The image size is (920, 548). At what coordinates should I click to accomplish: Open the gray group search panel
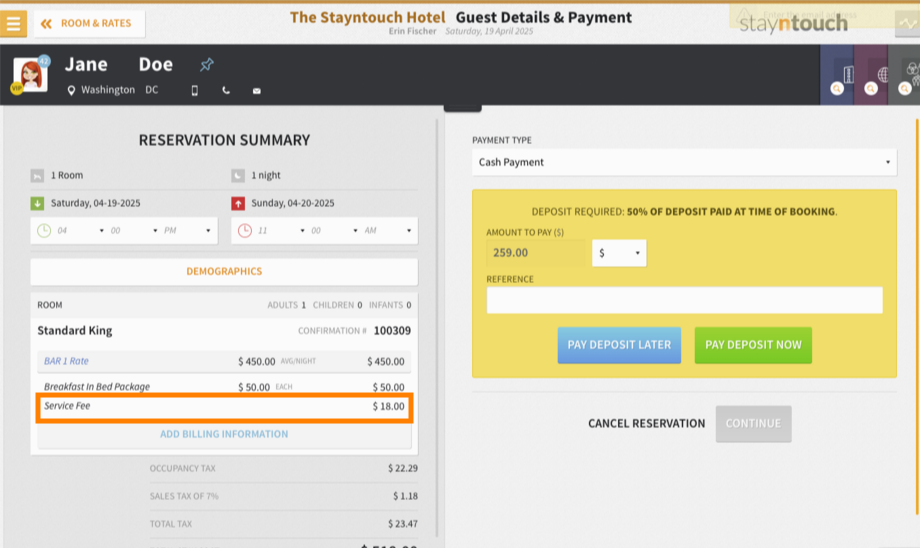904,75
